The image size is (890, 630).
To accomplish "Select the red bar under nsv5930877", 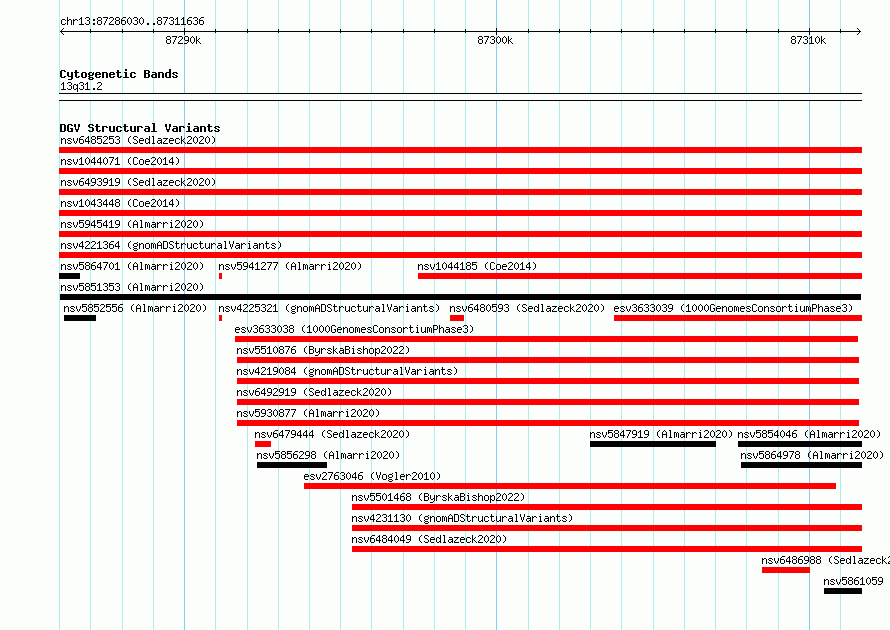I will click(x=548, y=423).
